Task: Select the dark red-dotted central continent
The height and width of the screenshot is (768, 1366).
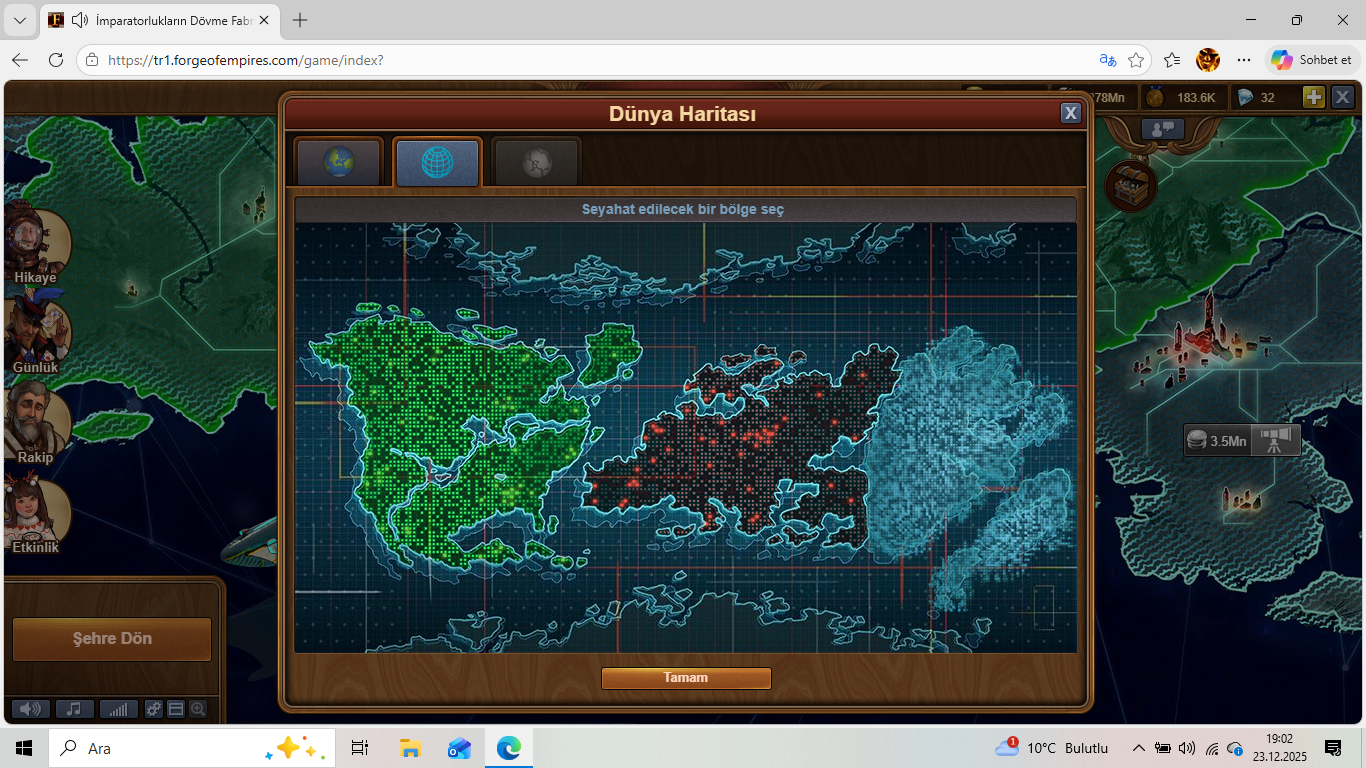Action: coord(740,440)
